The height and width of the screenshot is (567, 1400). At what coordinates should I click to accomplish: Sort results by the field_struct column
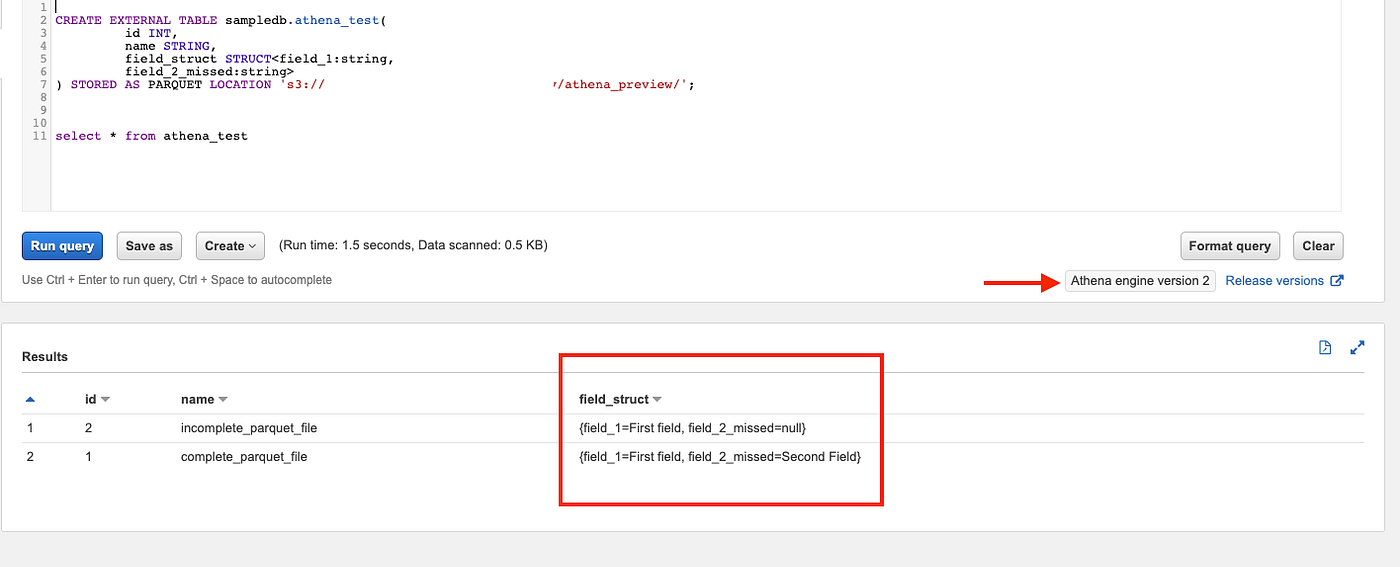pyautogui.click(x=620, y=400)
